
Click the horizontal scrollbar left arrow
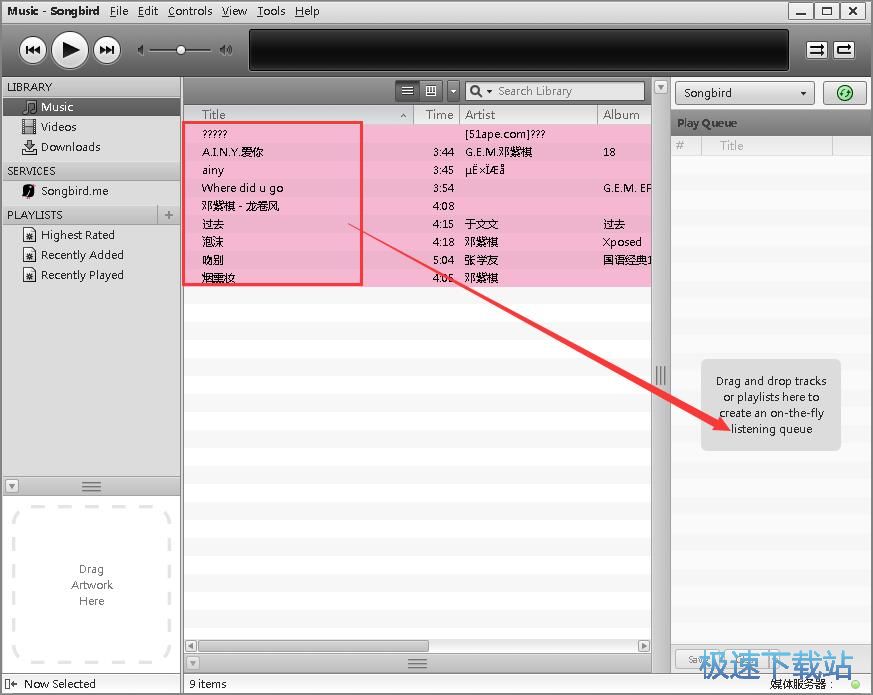(x=190, y=646)
